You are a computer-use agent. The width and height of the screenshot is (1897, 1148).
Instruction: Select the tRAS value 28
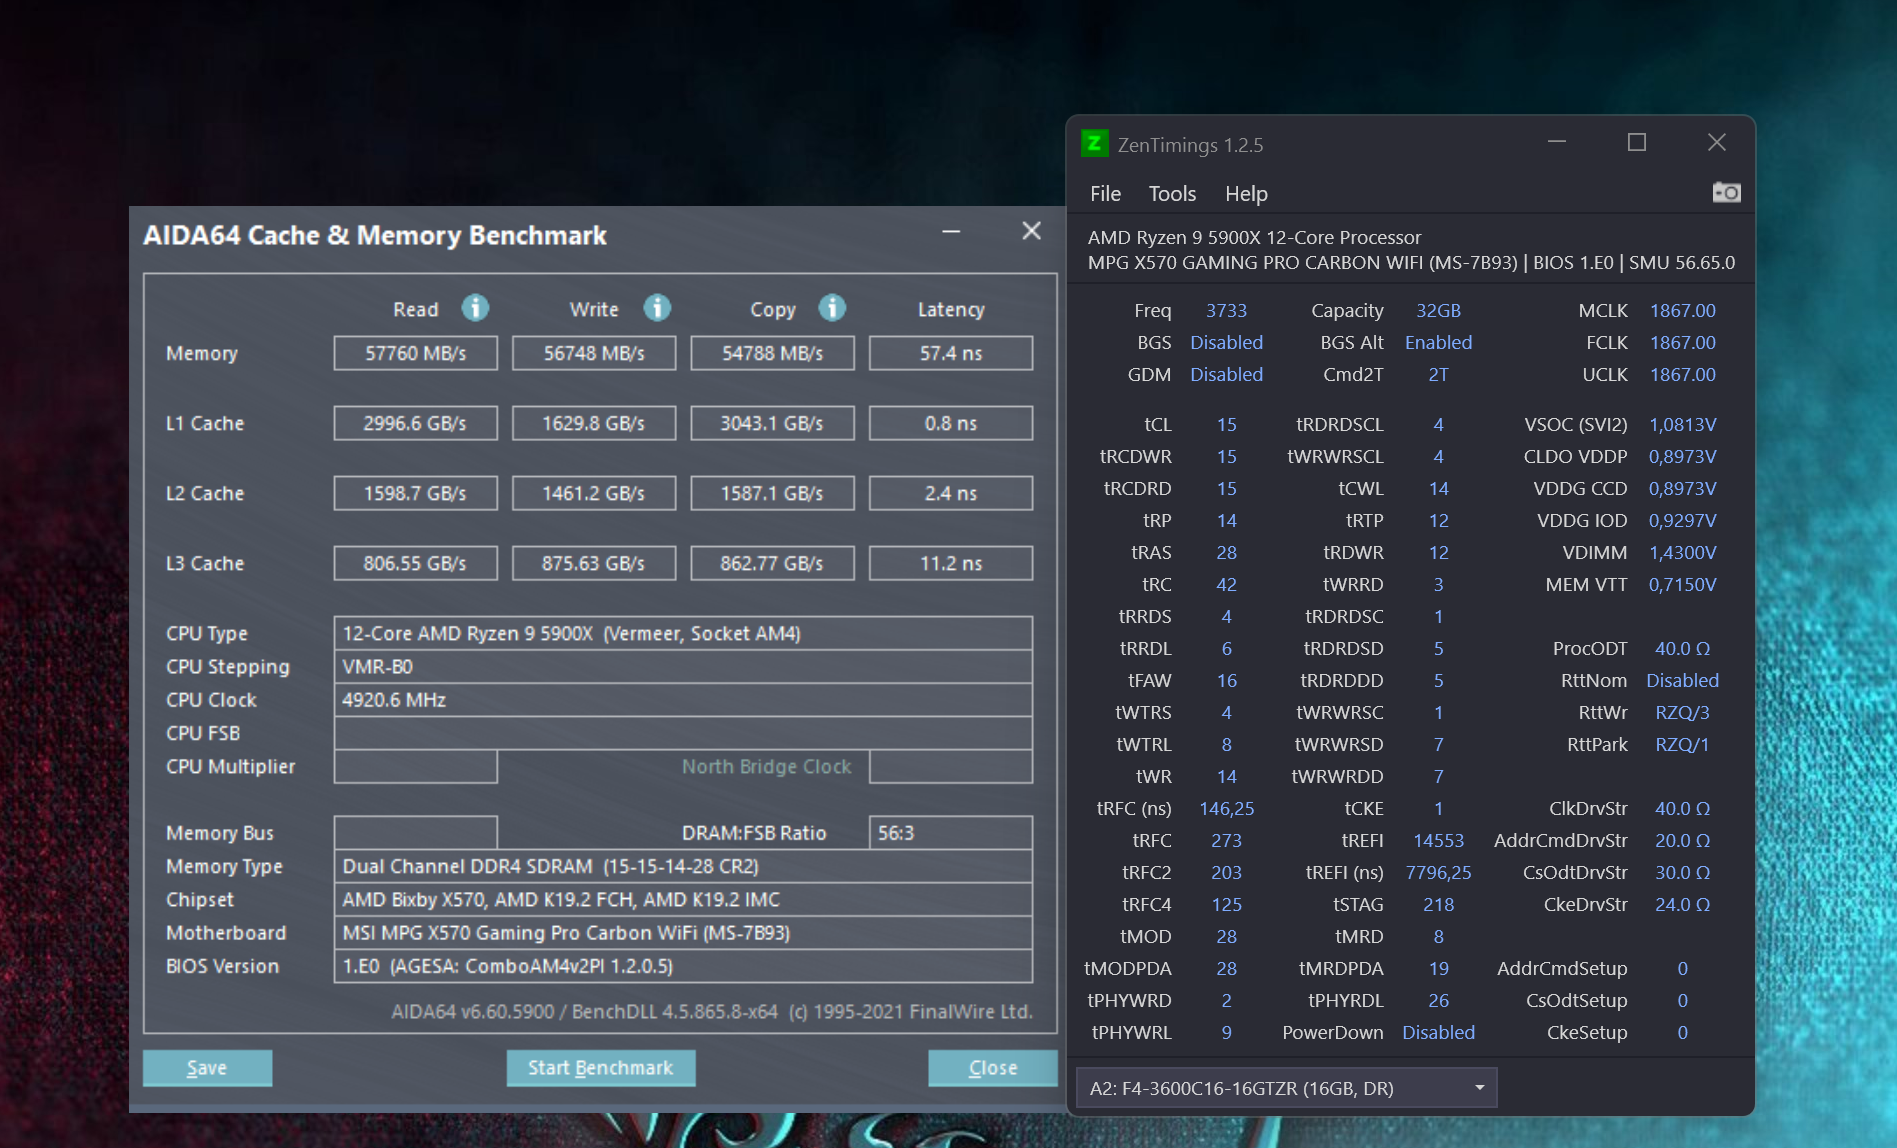pos(1226,553)
